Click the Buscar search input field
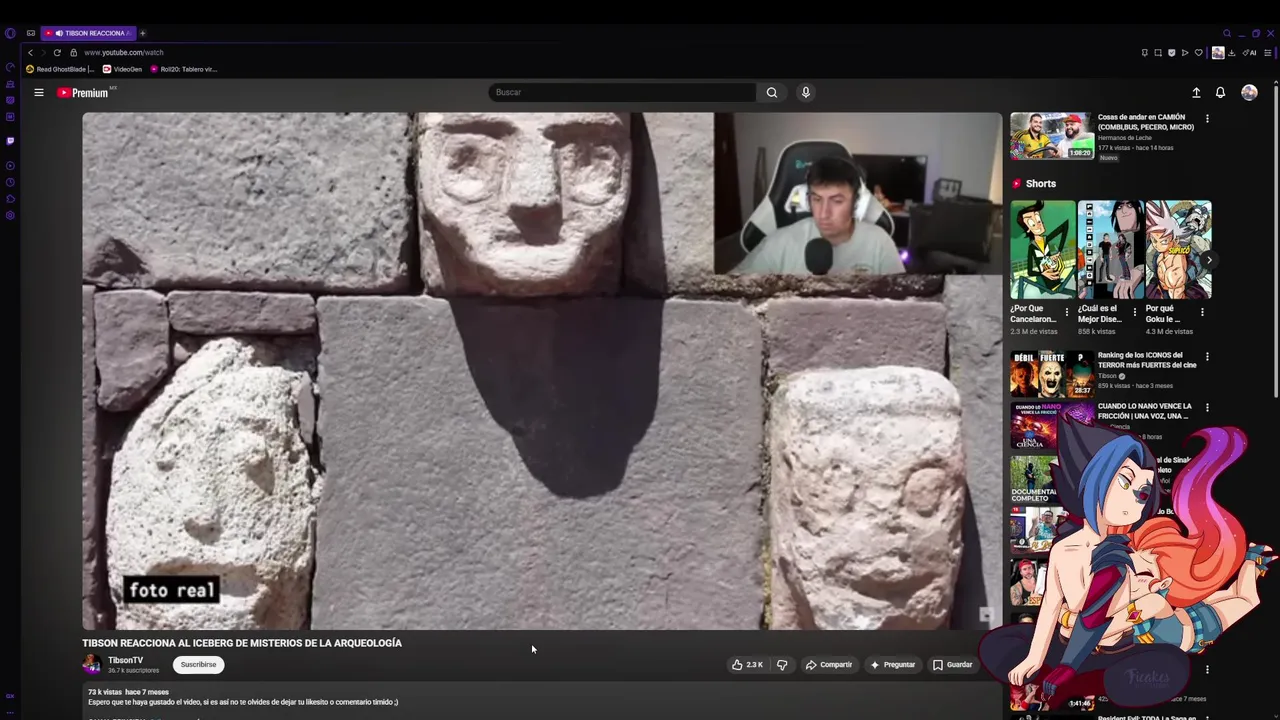 622,92
